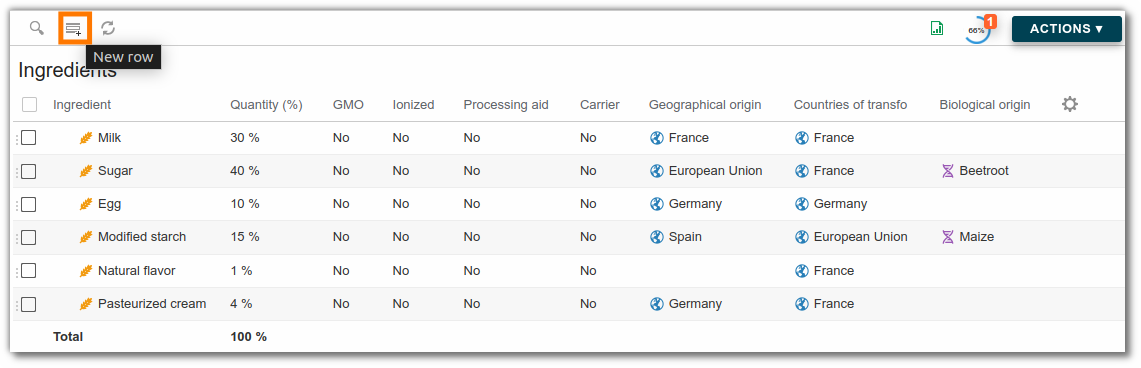Refresh the ingredients list
Image resolution: width=1141 pixels, height=368 pixels.
[x=108, y=28]
